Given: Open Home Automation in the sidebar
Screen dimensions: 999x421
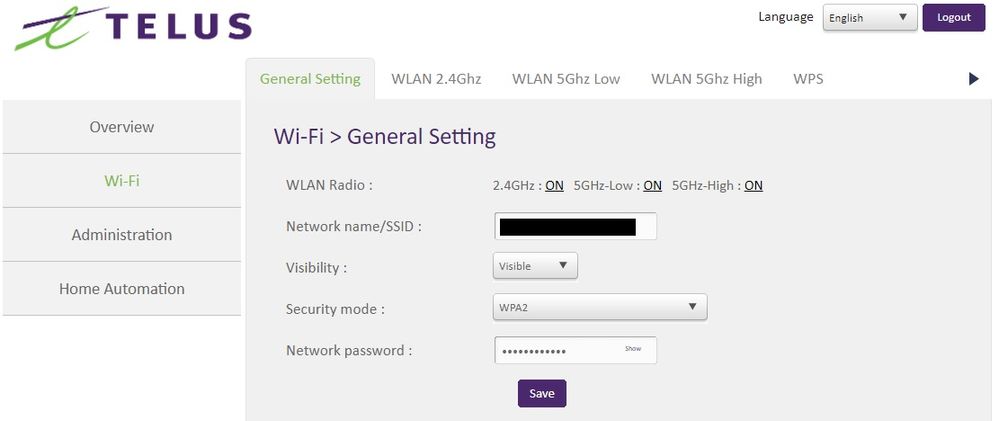Looking at the screenshot, I should point(122,289).
